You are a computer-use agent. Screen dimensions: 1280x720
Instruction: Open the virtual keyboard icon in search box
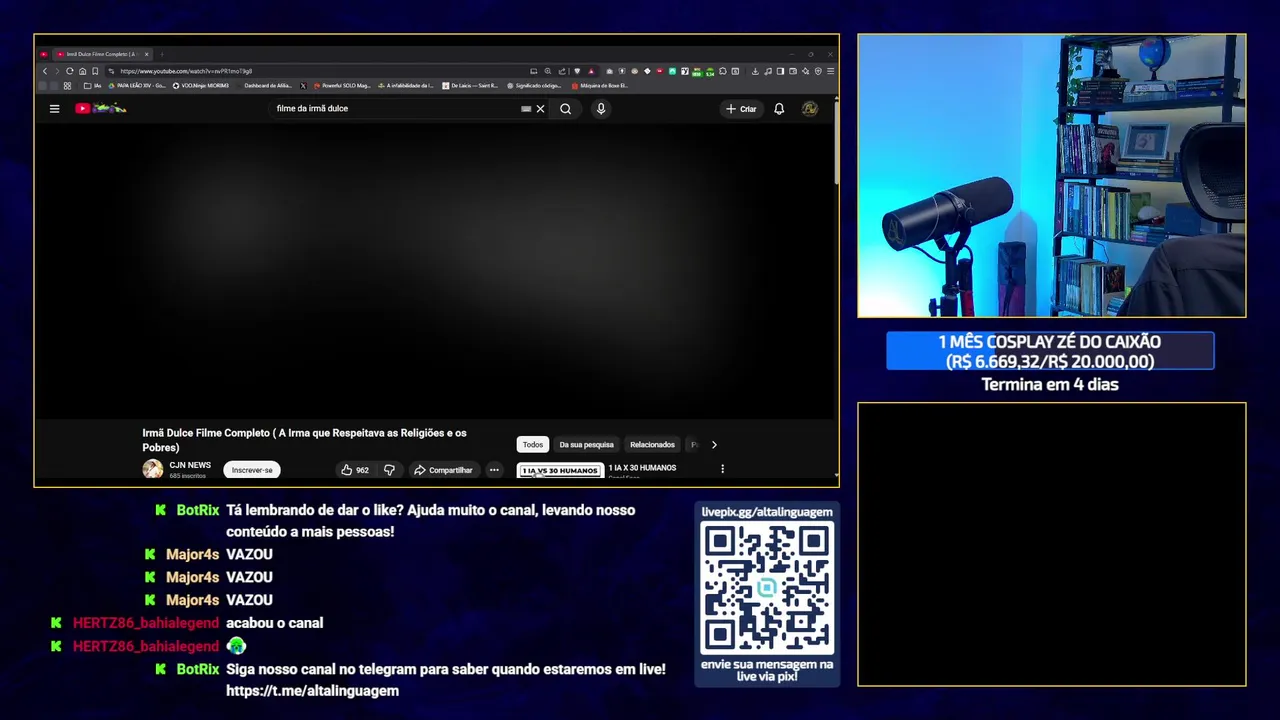point(526,109)
